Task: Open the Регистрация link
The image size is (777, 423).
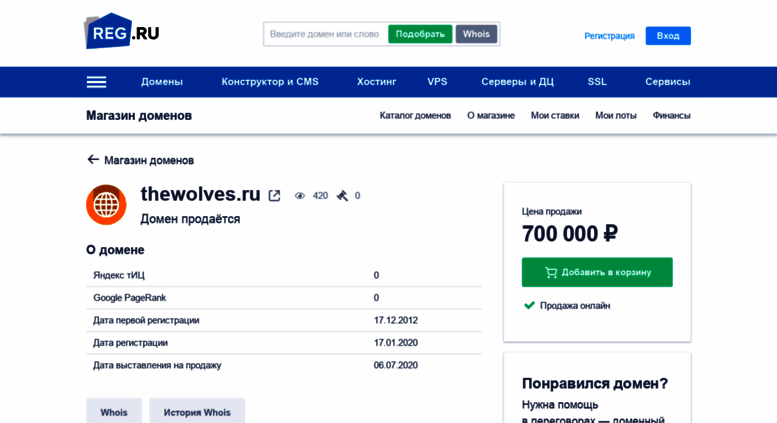Action: [609, 36]
